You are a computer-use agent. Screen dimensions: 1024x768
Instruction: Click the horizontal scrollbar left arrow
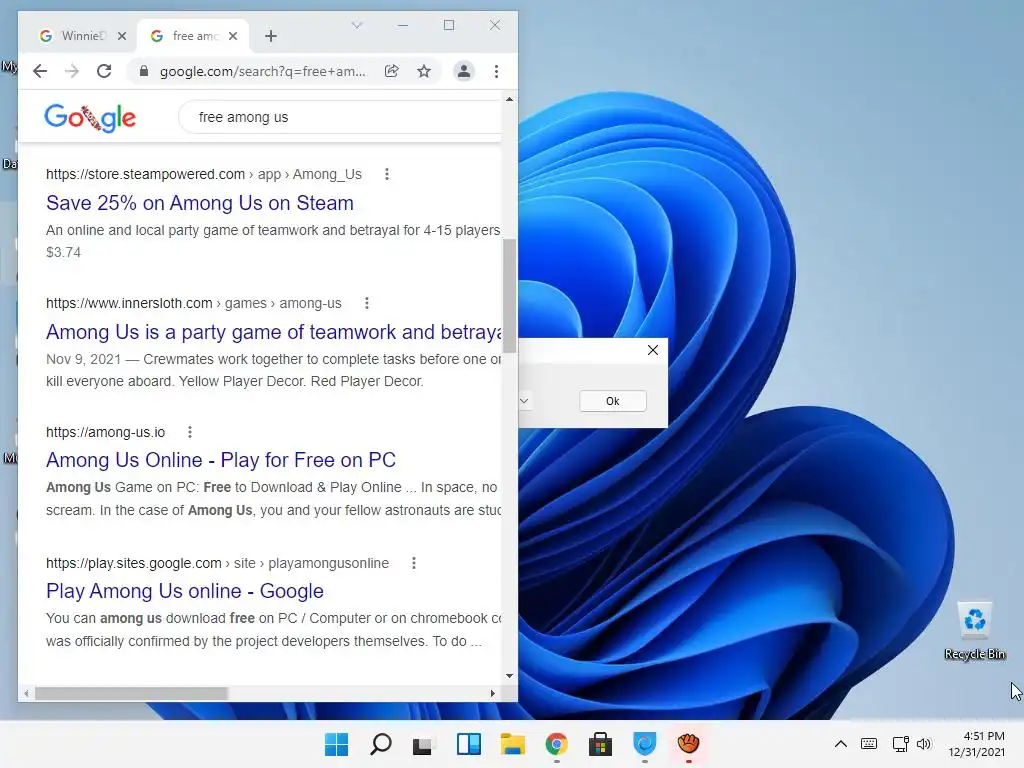click(x=25, y=694)
